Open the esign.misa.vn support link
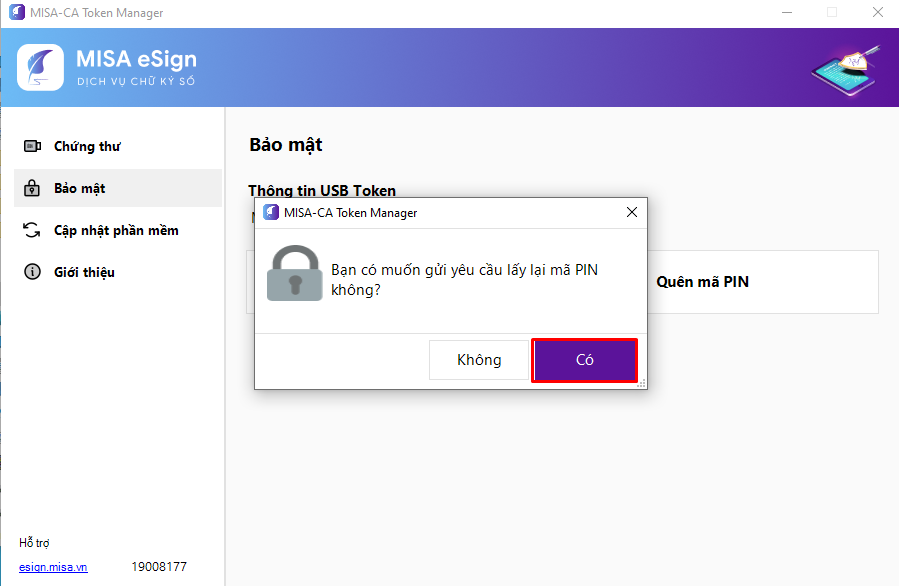899x586 pixels. coord(53,567)
